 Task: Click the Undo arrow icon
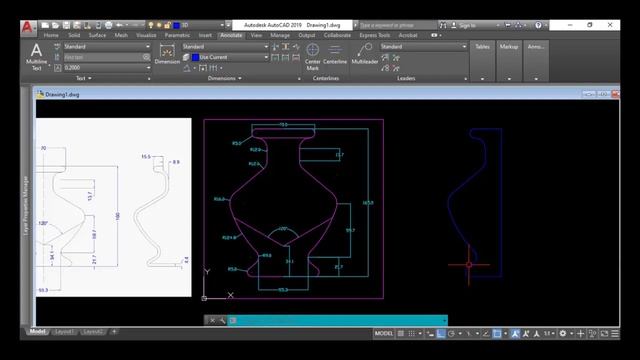(119, 25)
